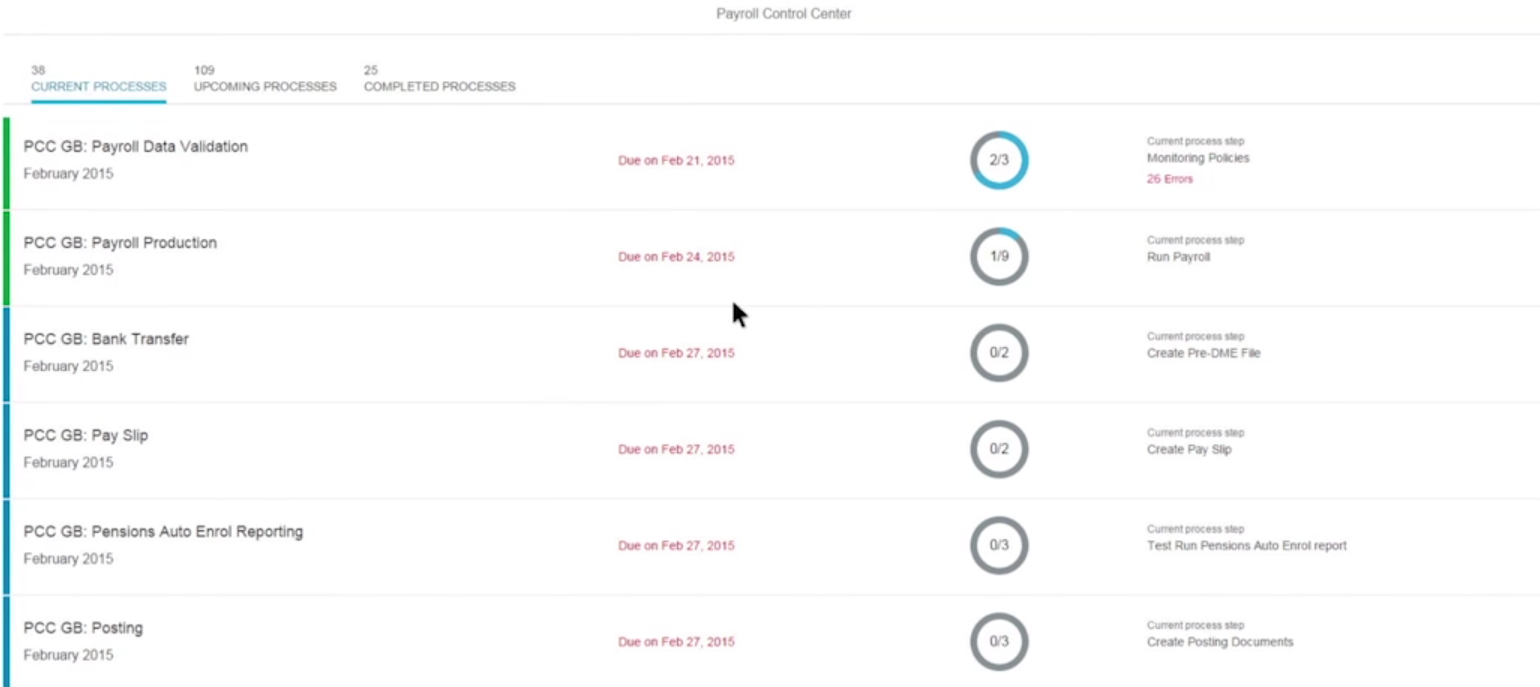Click the 26 Errors link
Screen dimensions: 1540x687
[x=1168, y=178]
